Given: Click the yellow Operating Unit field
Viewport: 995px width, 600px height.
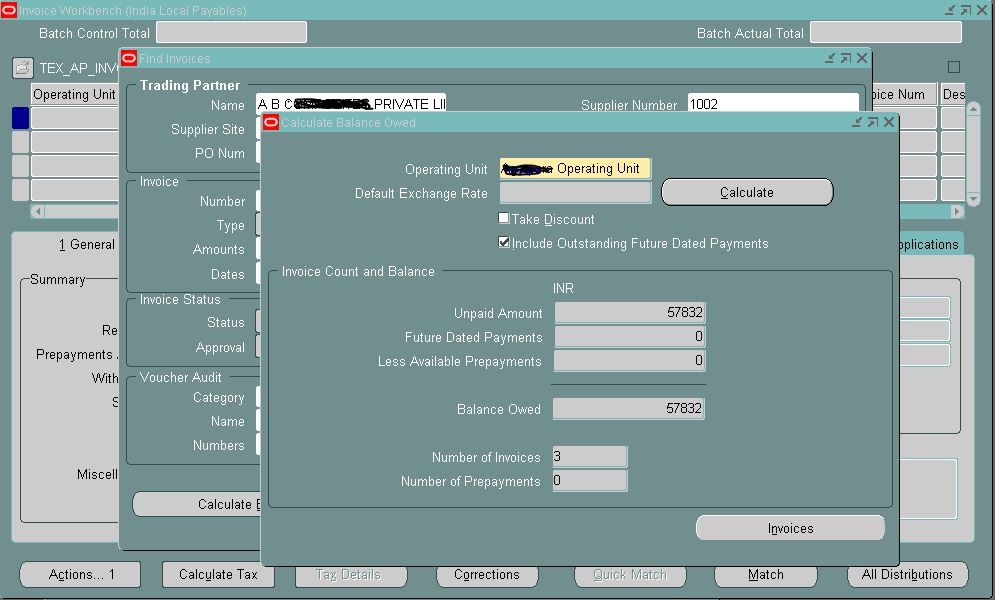Looking at the screenshot, I should click(x=574, y=169).
